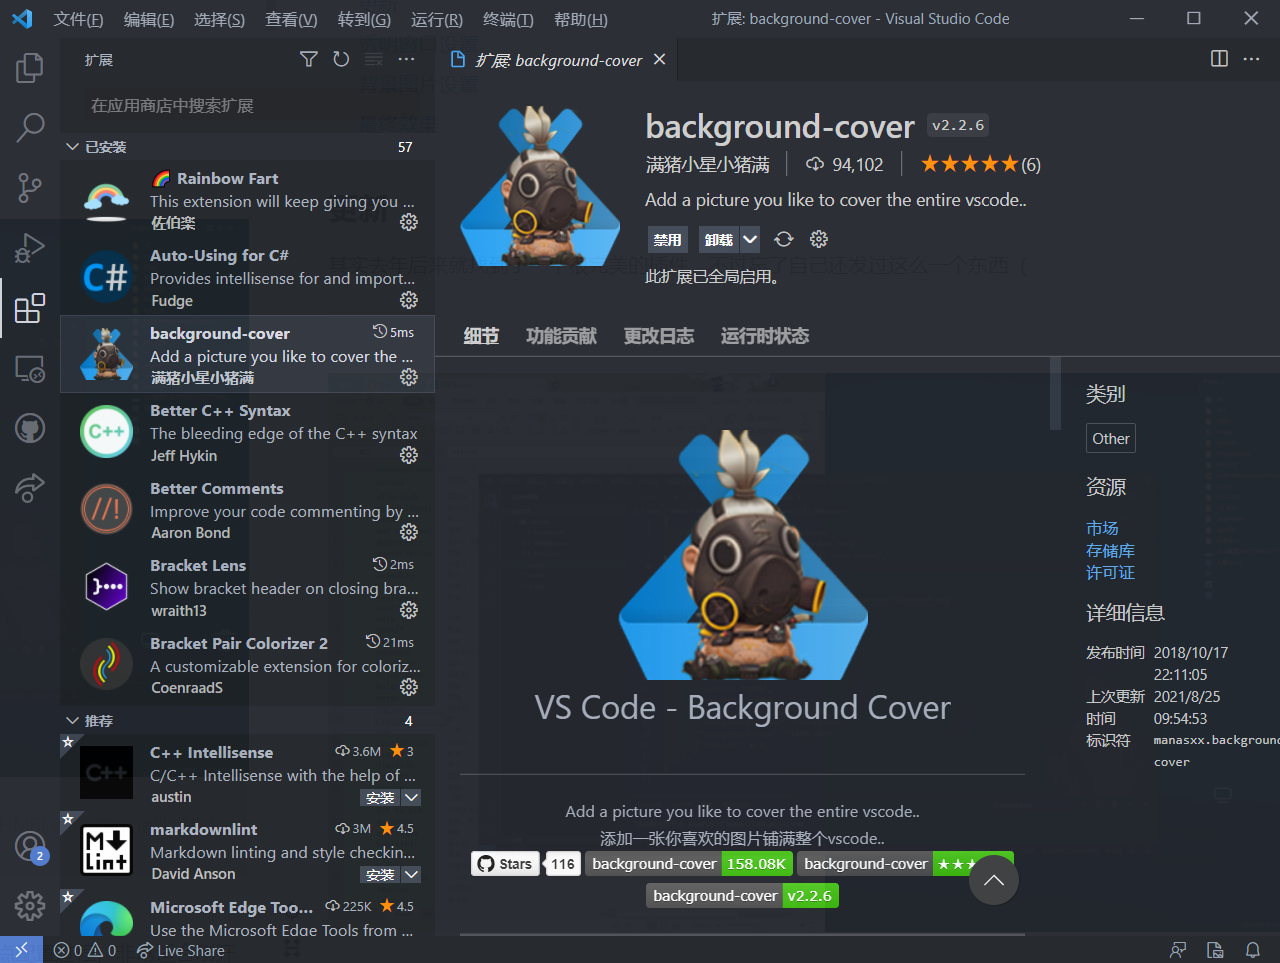The width and height of the screenshot is (1280, 963).
Task: Open the Run and Debug view
Action: click(x=29, y=248)
